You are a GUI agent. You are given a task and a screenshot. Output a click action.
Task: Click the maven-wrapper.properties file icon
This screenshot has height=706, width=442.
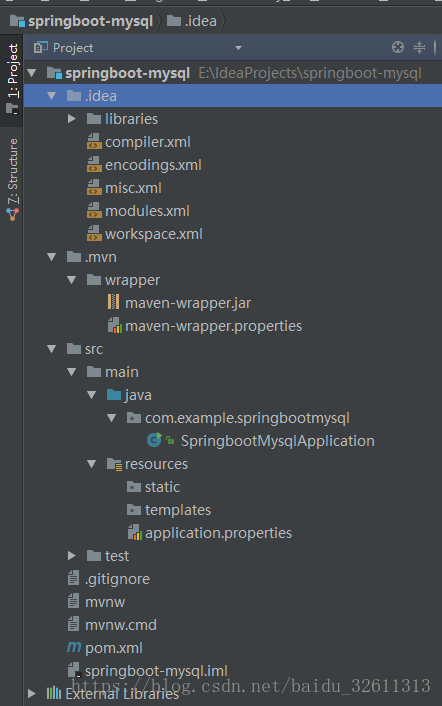[x=115, y=326]
